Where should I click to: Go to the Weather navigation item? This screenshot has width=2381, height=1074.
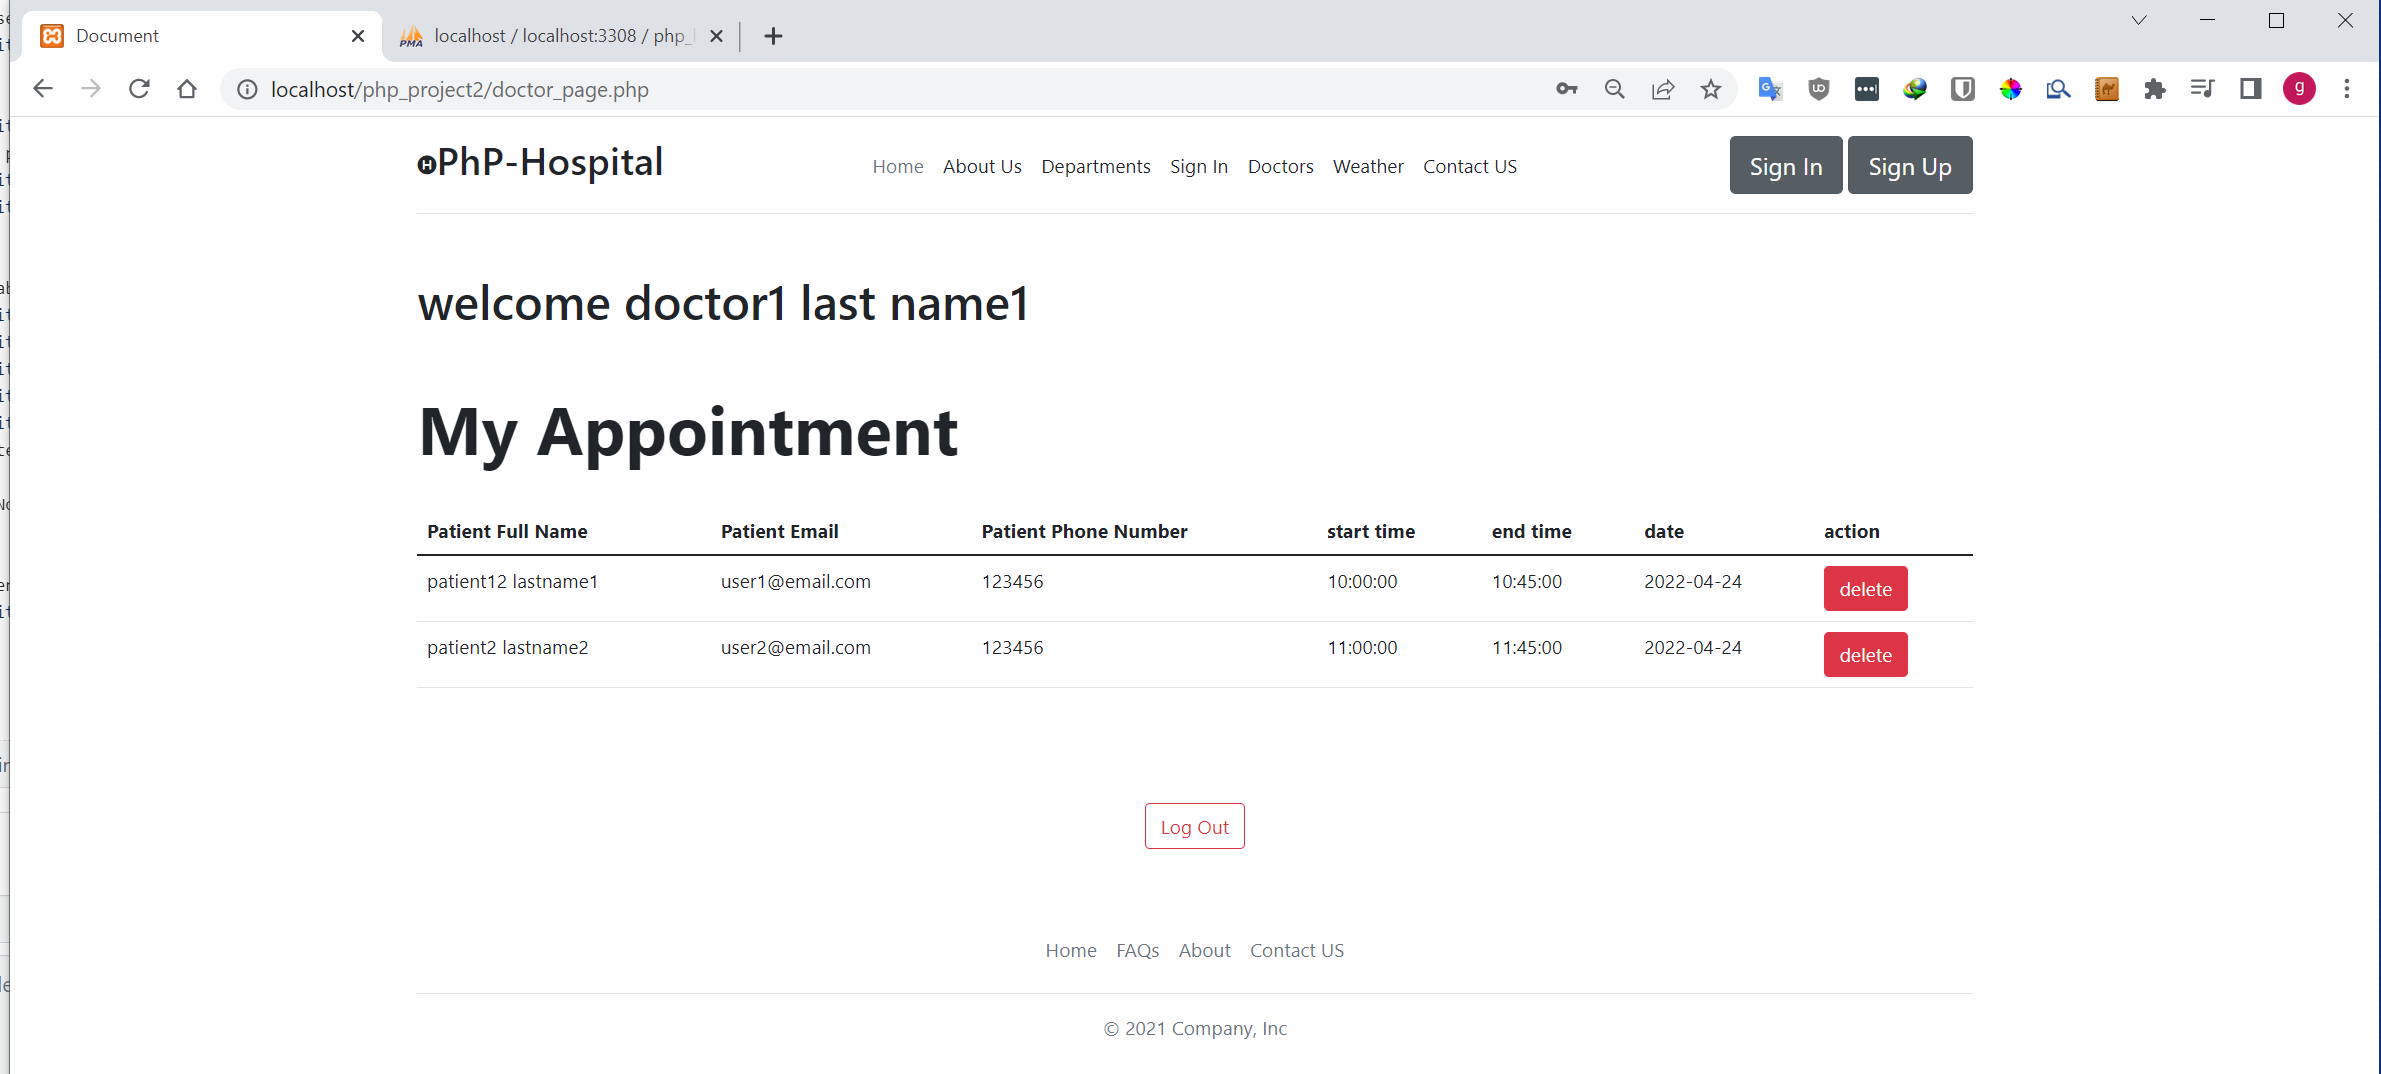click(1368, 166)
